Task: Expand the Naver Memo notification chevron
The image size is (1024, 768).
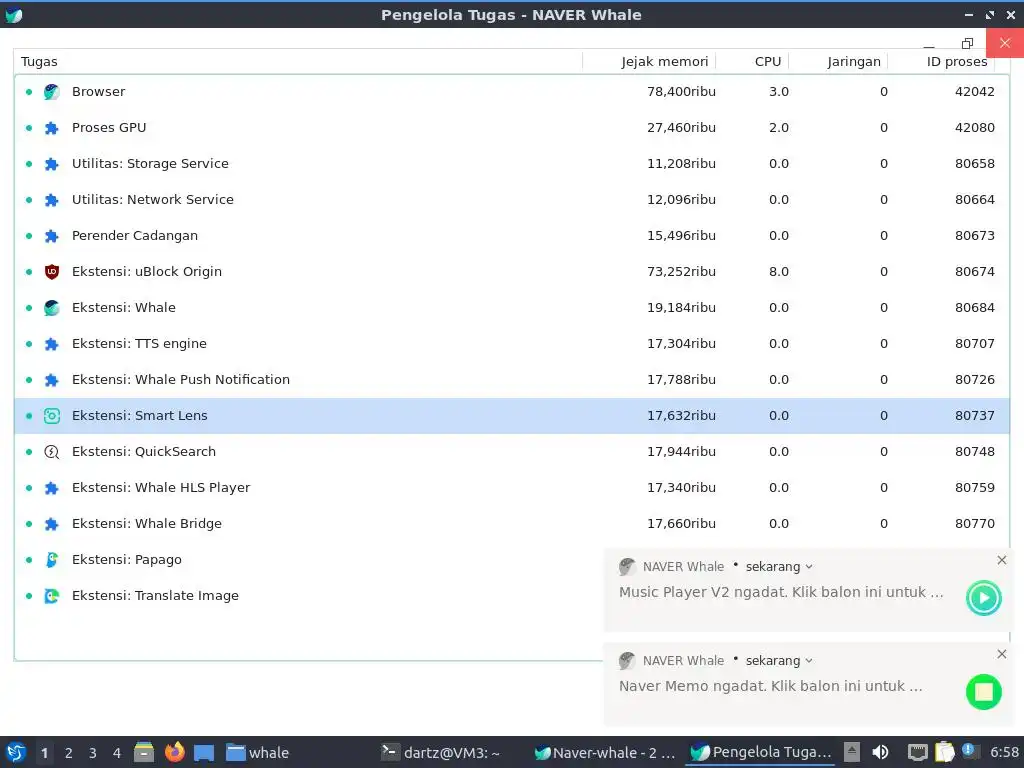Action: click(x=809, y=661)
